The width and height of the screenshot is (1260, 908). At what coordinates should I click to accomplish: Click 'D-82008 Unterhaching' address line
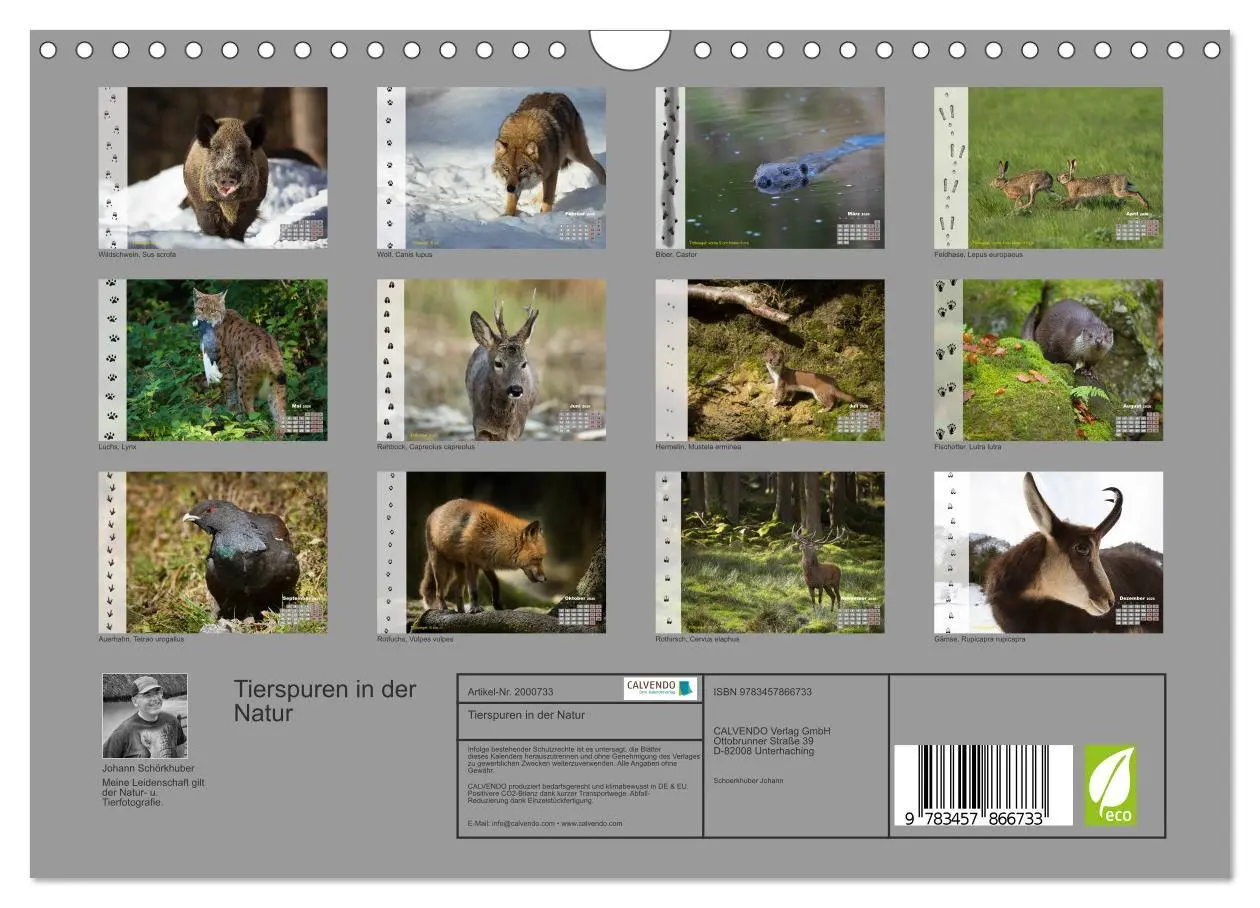pos(764,751)
